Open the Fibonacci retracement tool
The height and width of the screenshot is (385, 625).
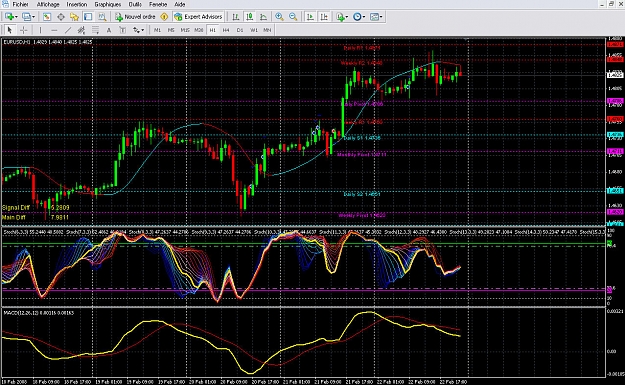pyautogui.click(x=95, y=30)
